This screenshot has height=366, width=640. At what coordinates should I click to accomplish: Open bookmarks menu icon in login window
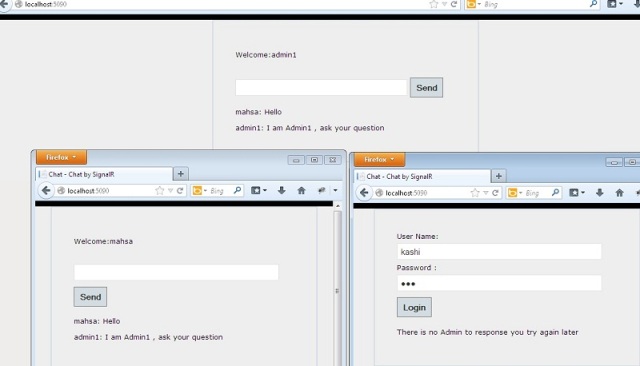pyautogui.click(x=576, y=193)
